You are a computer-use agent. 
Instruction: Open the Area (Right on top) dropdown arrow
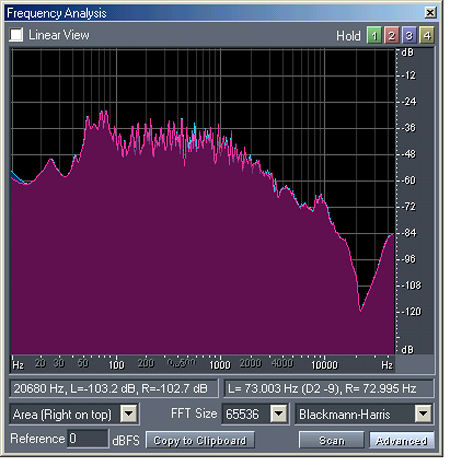click(128, 414)
